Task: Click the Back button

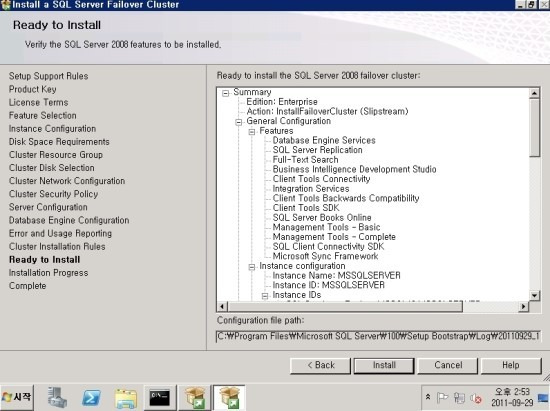Action: pos(320,365)
